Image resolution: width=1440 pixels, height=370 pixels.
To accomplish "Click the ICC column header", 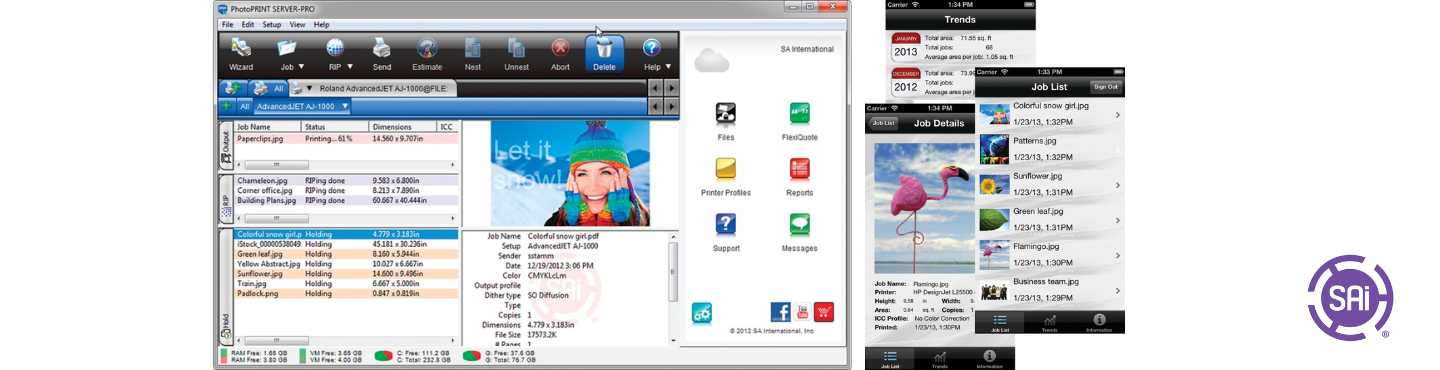I will click(448, 127).
